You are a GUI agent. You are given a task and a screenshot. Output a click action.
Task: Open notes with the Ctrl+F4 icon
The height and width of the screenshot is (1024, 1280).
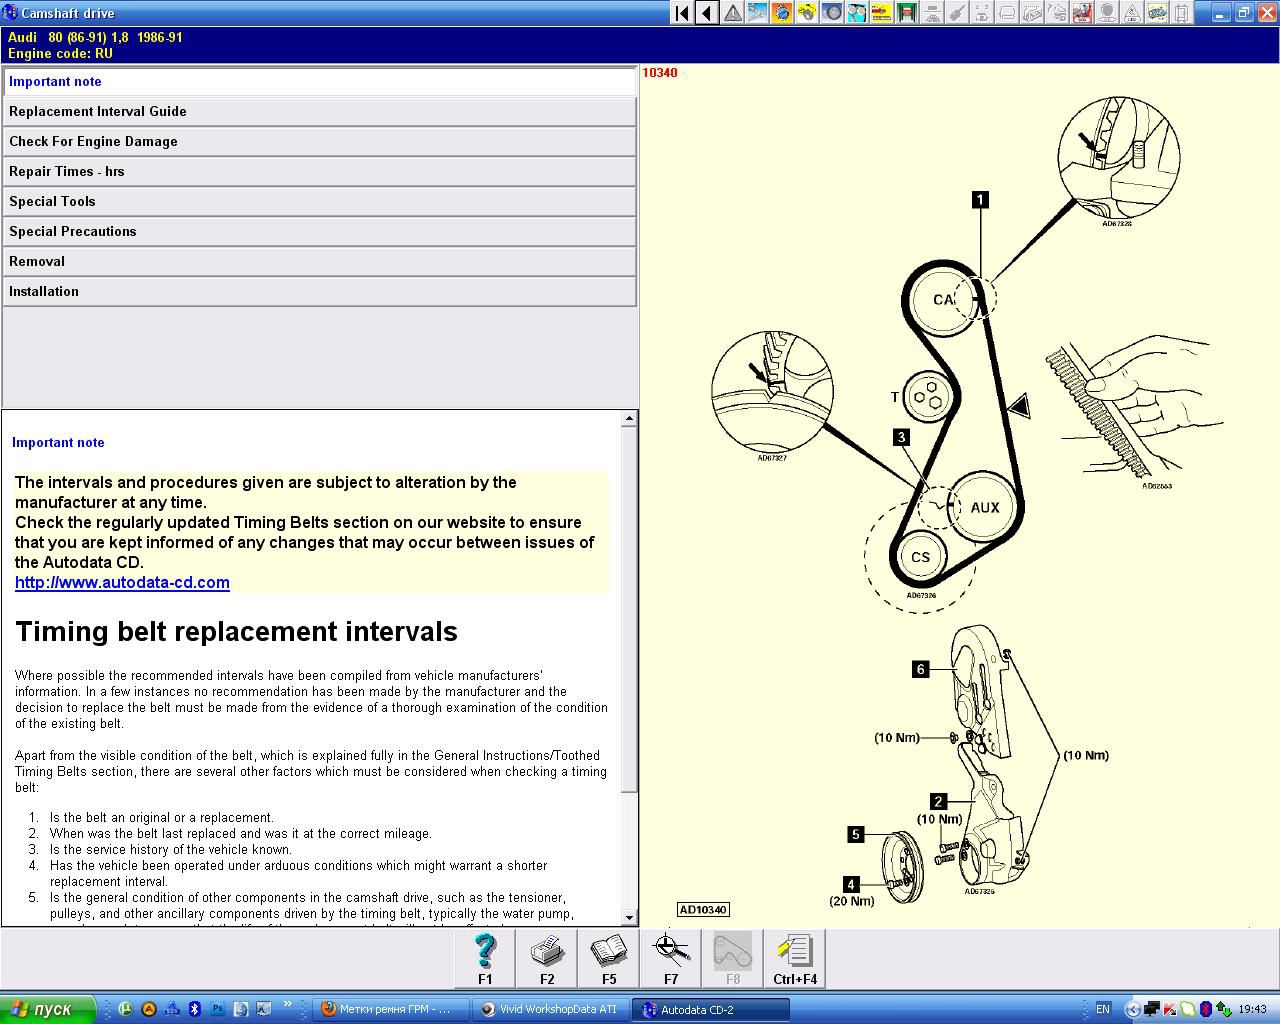pos(794,957)
